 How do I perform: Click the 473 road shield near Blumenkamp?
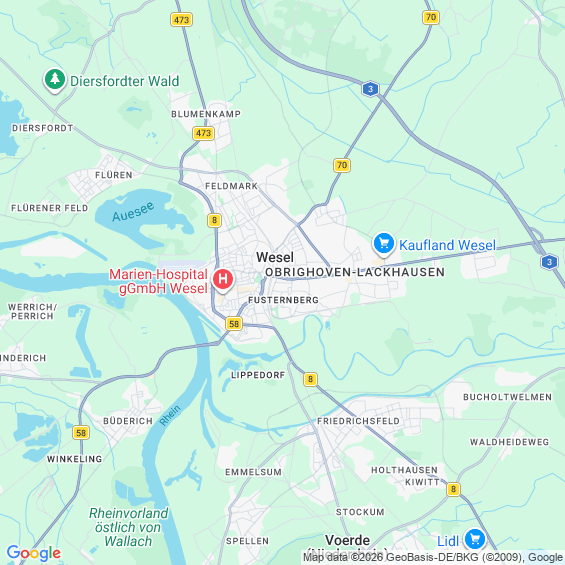point(204,133)
